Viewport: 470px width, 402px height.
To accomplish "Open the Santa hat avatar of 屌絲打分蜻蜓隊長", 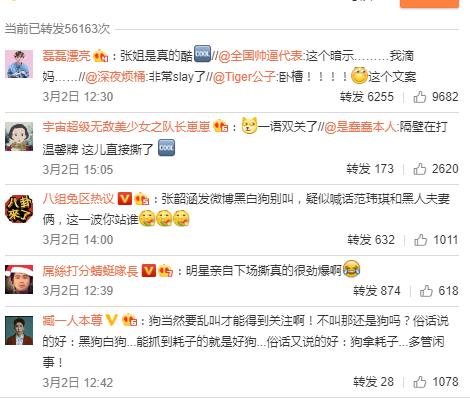I will coord(19,279).
